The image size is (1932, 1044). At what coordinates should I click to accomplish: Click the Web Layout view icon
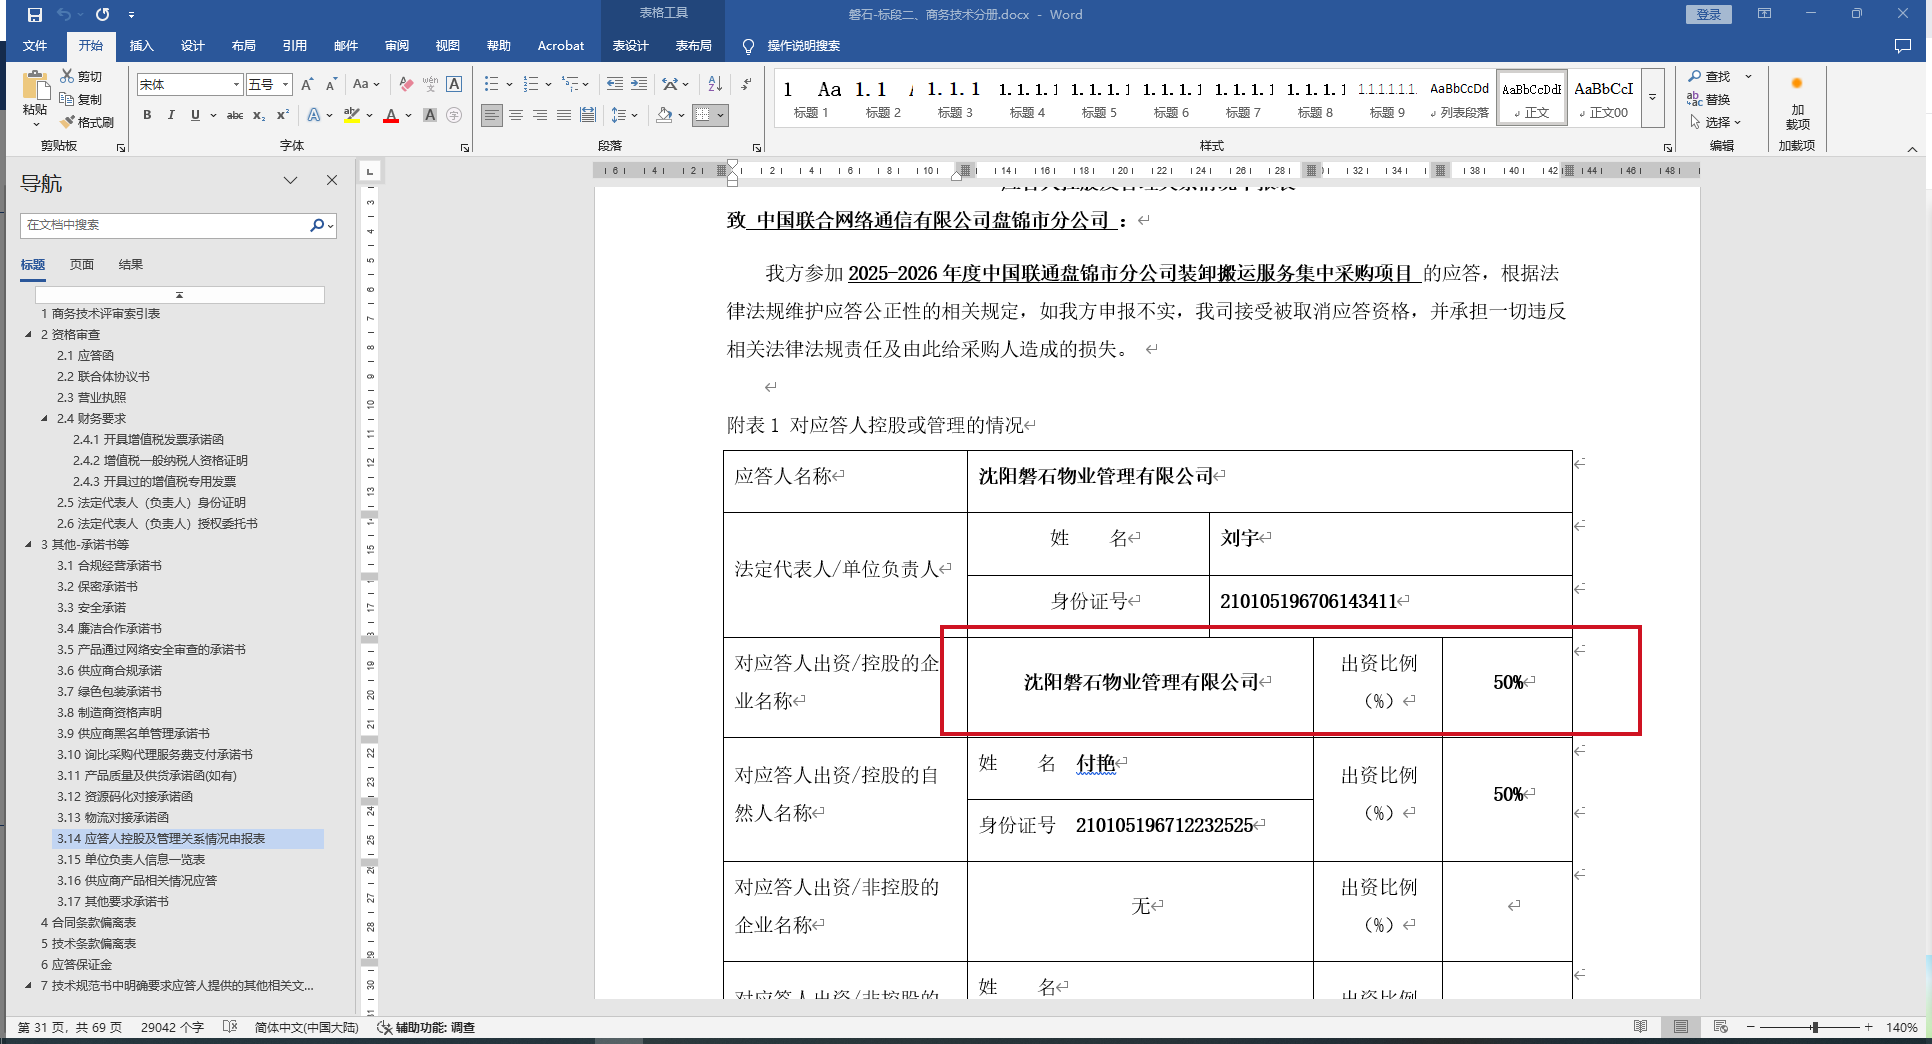click(1720, 1027)
